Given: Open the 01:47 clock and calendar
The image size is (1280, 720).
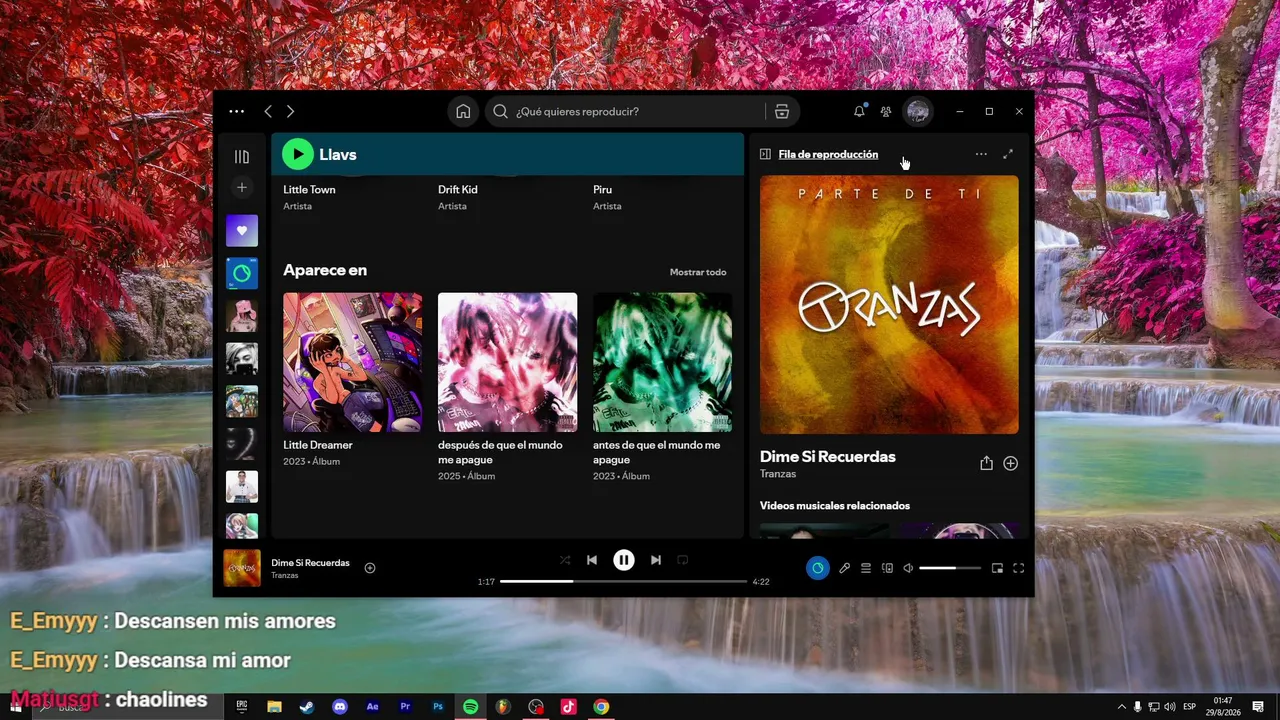Looking at the screenshot, I should [1223, 706].
